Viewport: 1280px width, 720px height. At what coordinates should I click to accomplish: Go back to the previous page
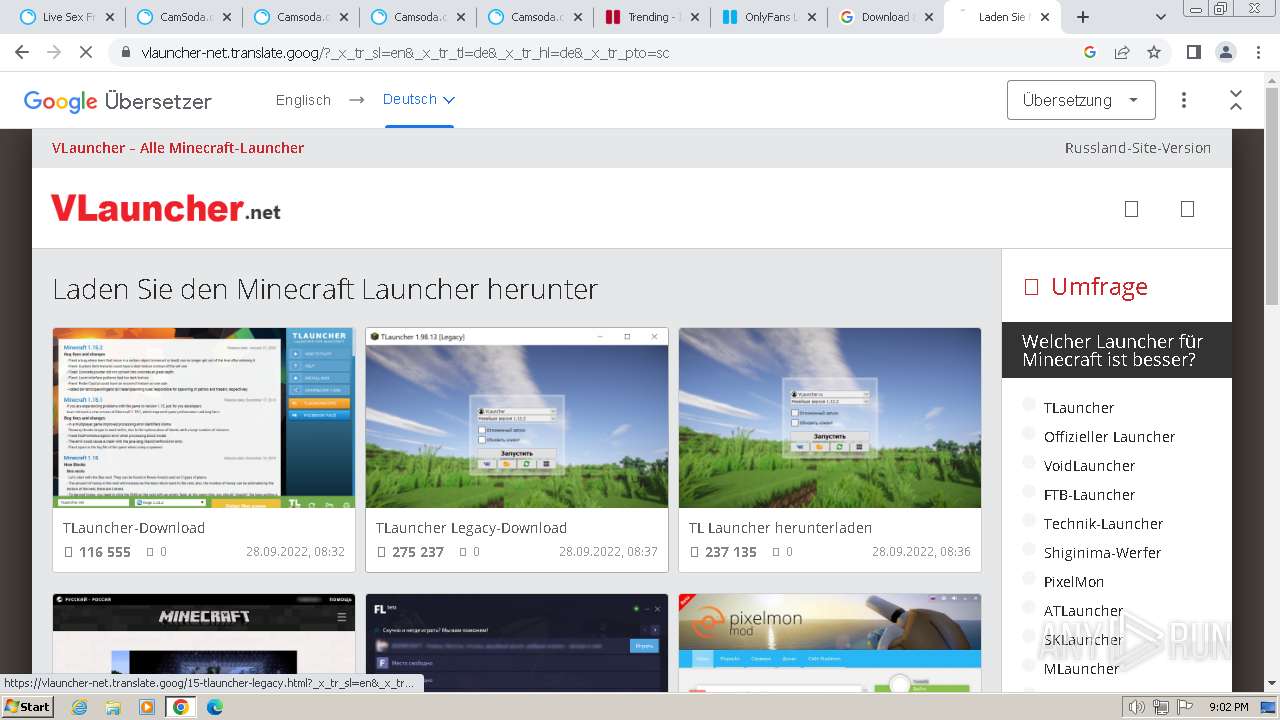pos(22,53)
